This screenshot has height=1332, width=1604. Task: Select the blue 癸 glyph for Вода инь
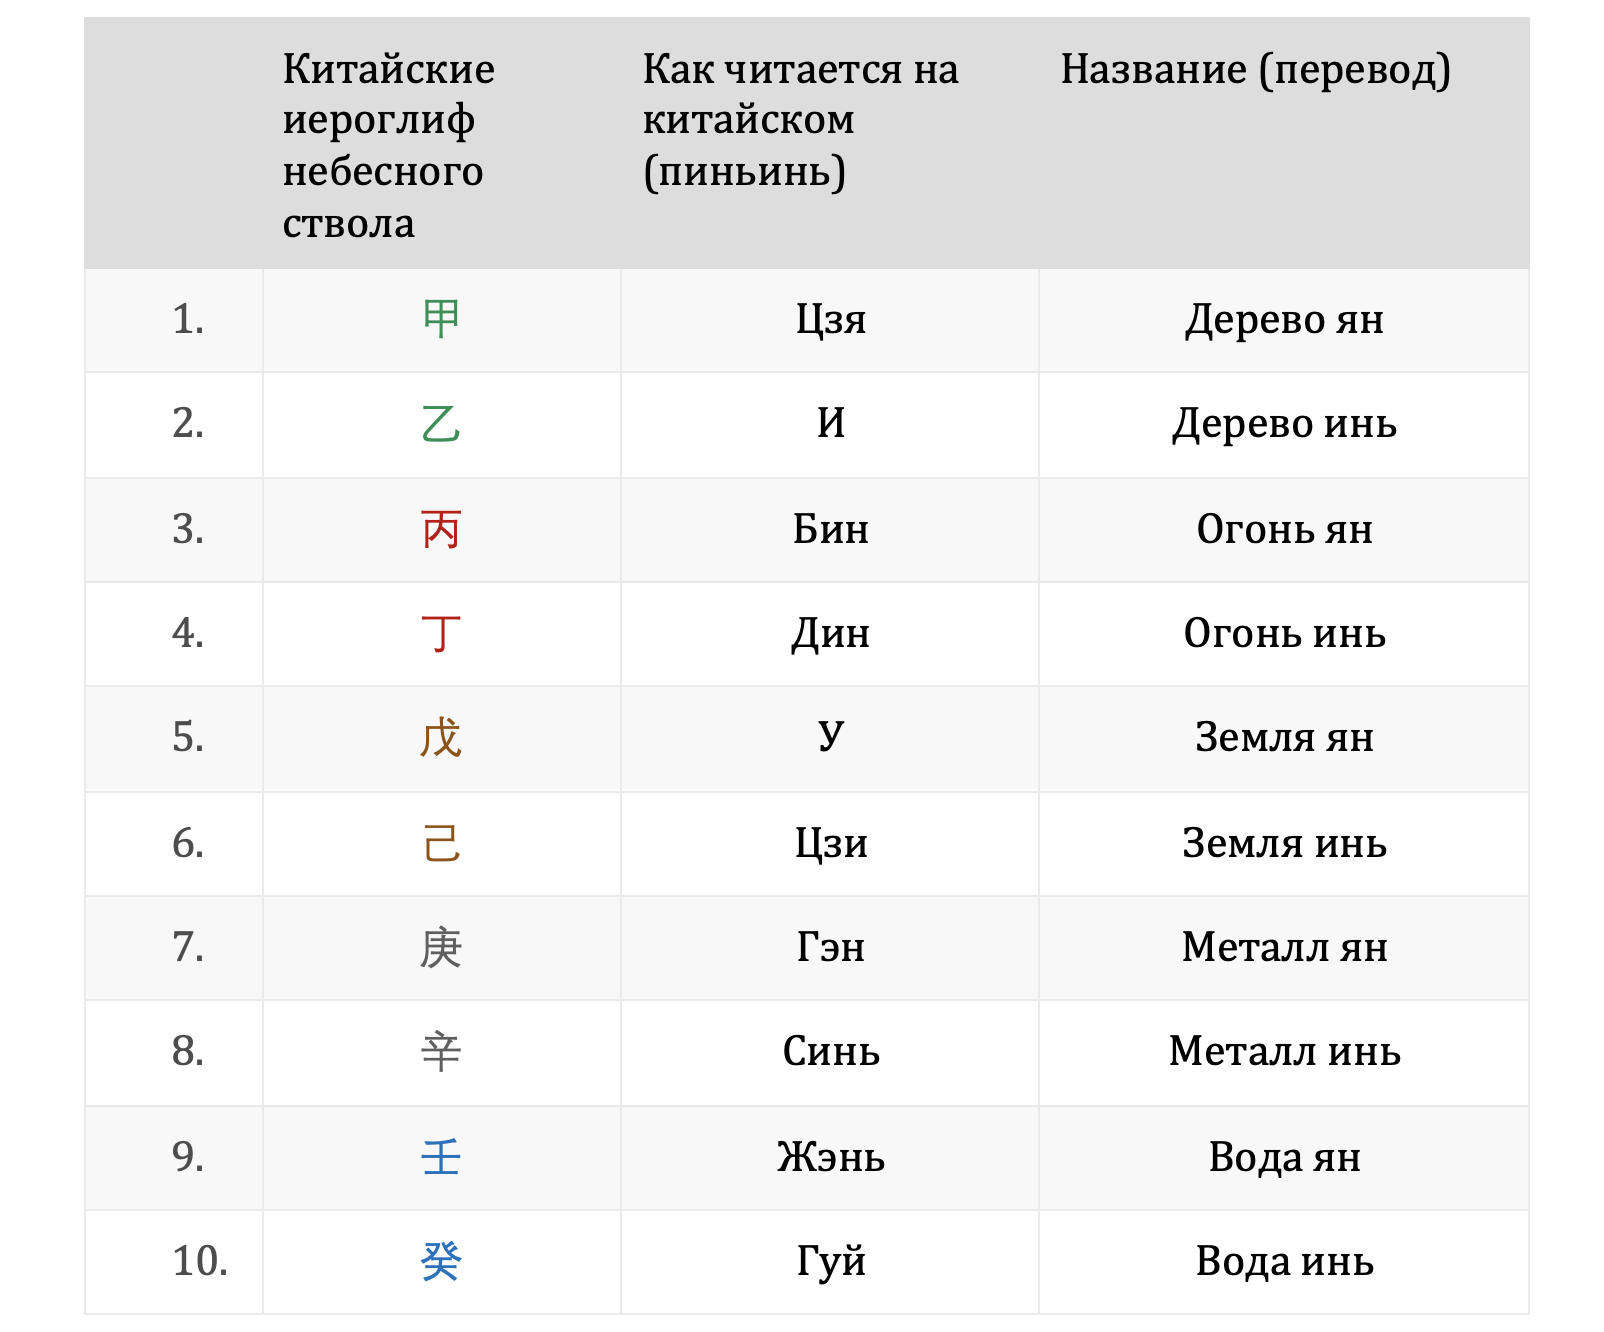tap(441, 1261)
